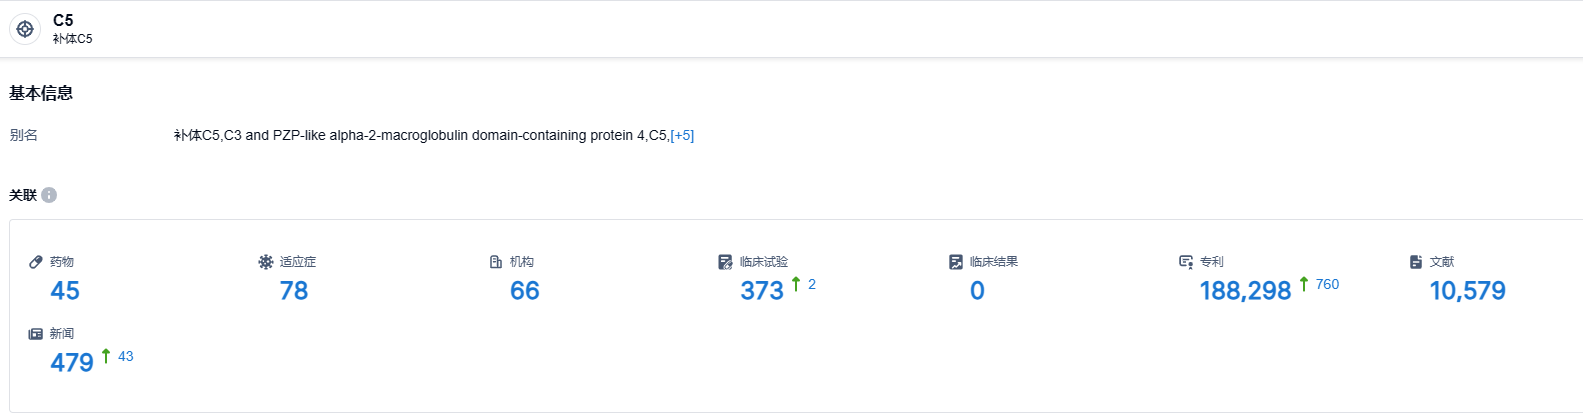Expand the [+5] more aliases link
Viewport: 1583px width, 414px height.
682,135
